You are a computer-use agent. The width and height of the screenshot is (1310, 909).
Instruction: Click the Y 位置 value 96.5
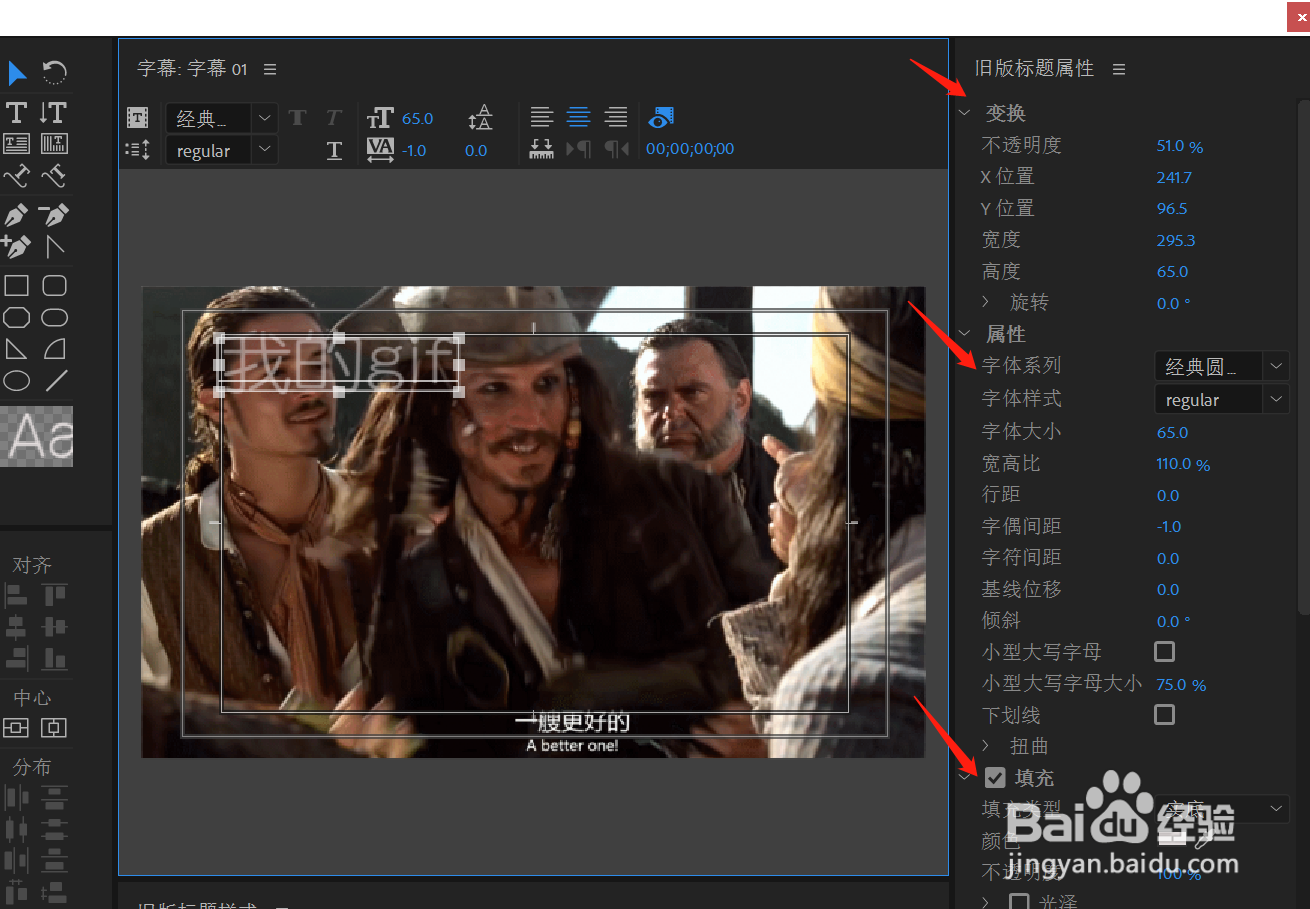click(x=1172, y=209)
